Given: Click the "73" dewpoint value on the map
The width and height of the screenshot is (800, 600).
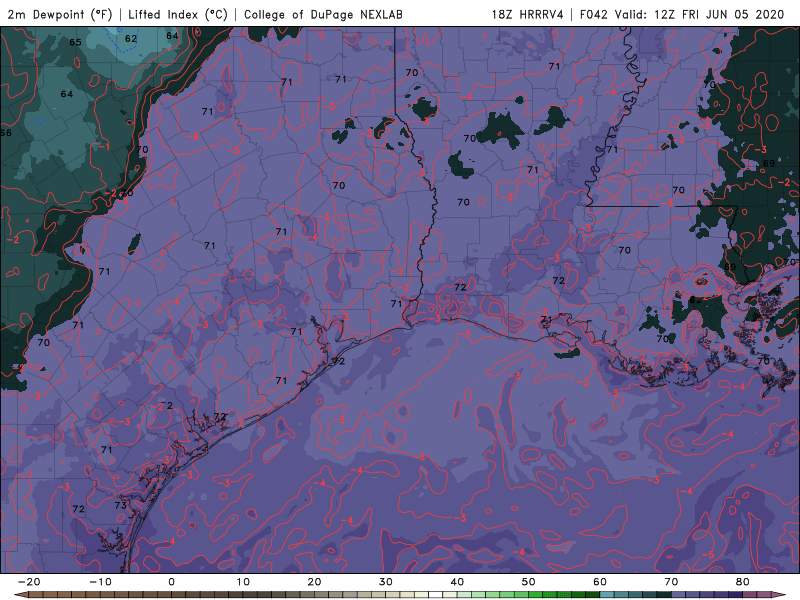Looking at the screenshot, I should point(120,505).
